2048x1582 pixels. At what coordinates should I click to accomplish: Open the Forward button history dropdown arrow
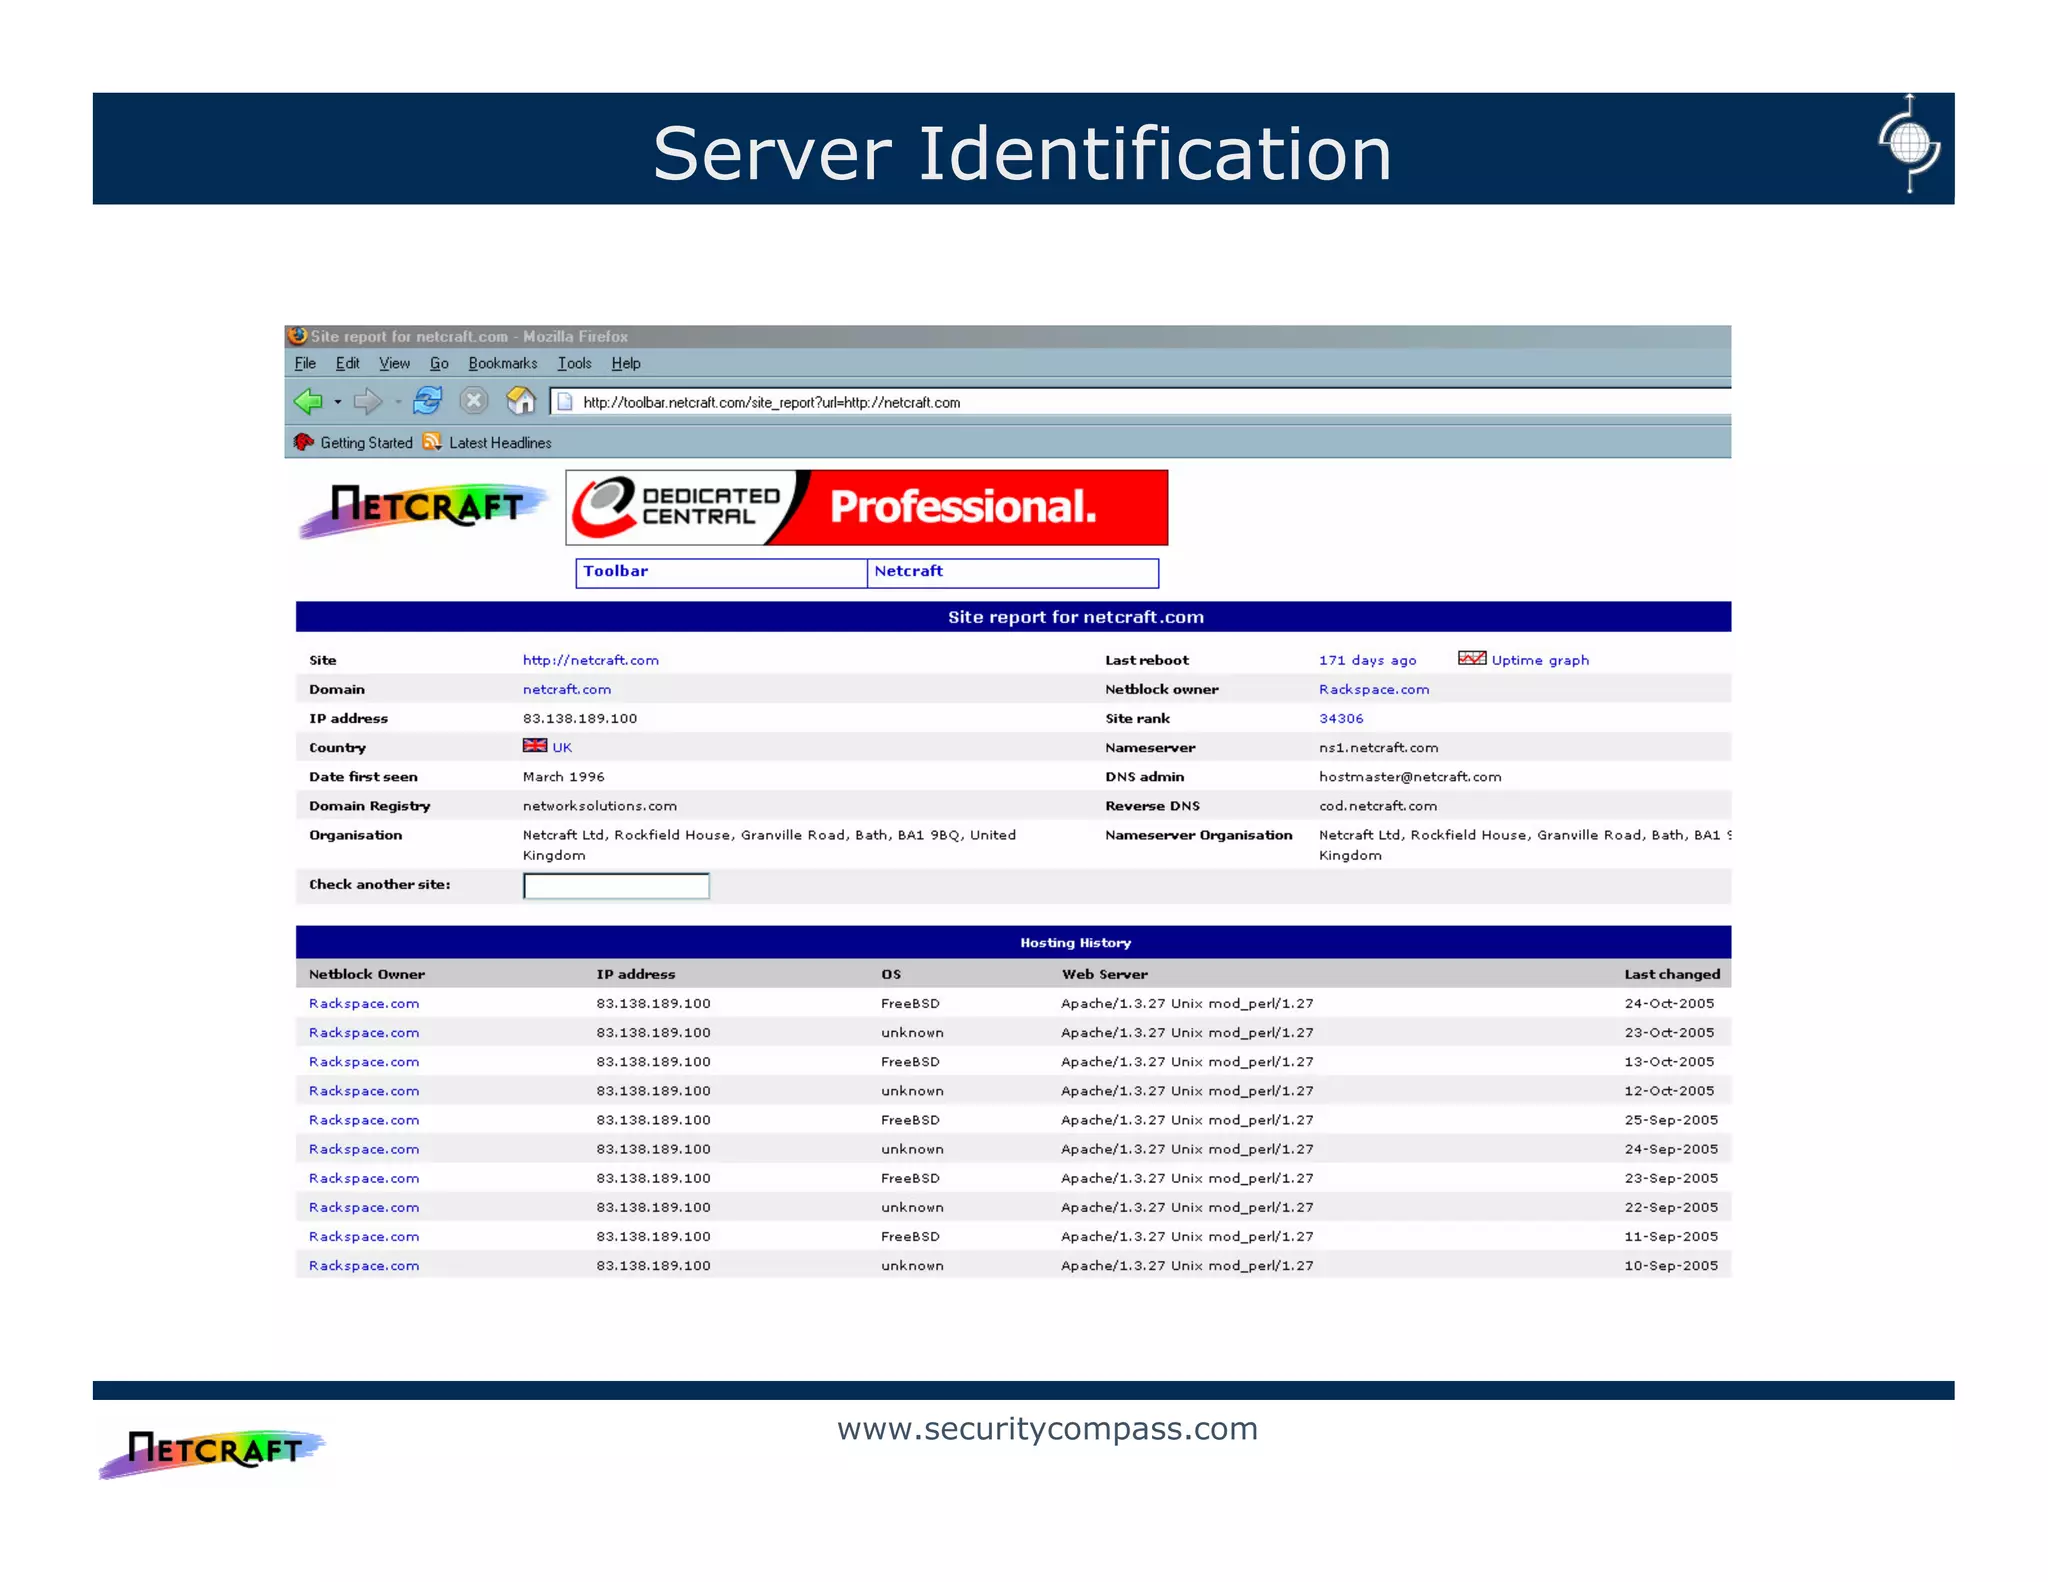(398, 403)
